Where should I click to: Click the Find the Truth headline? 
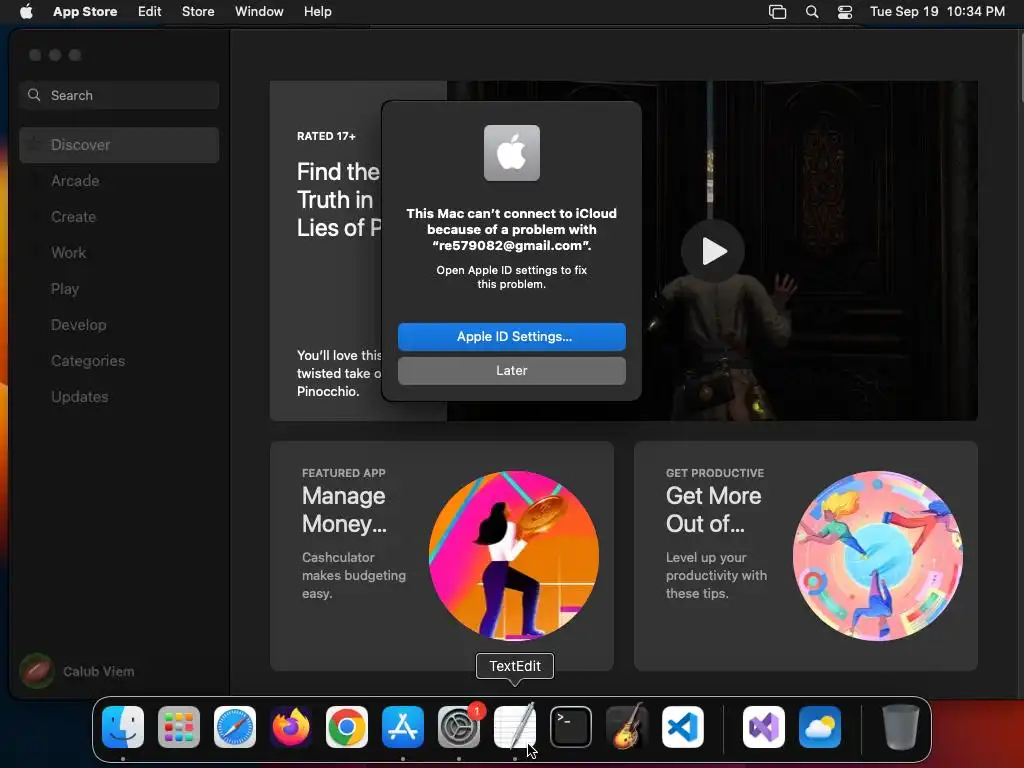(x=339, y=200)
